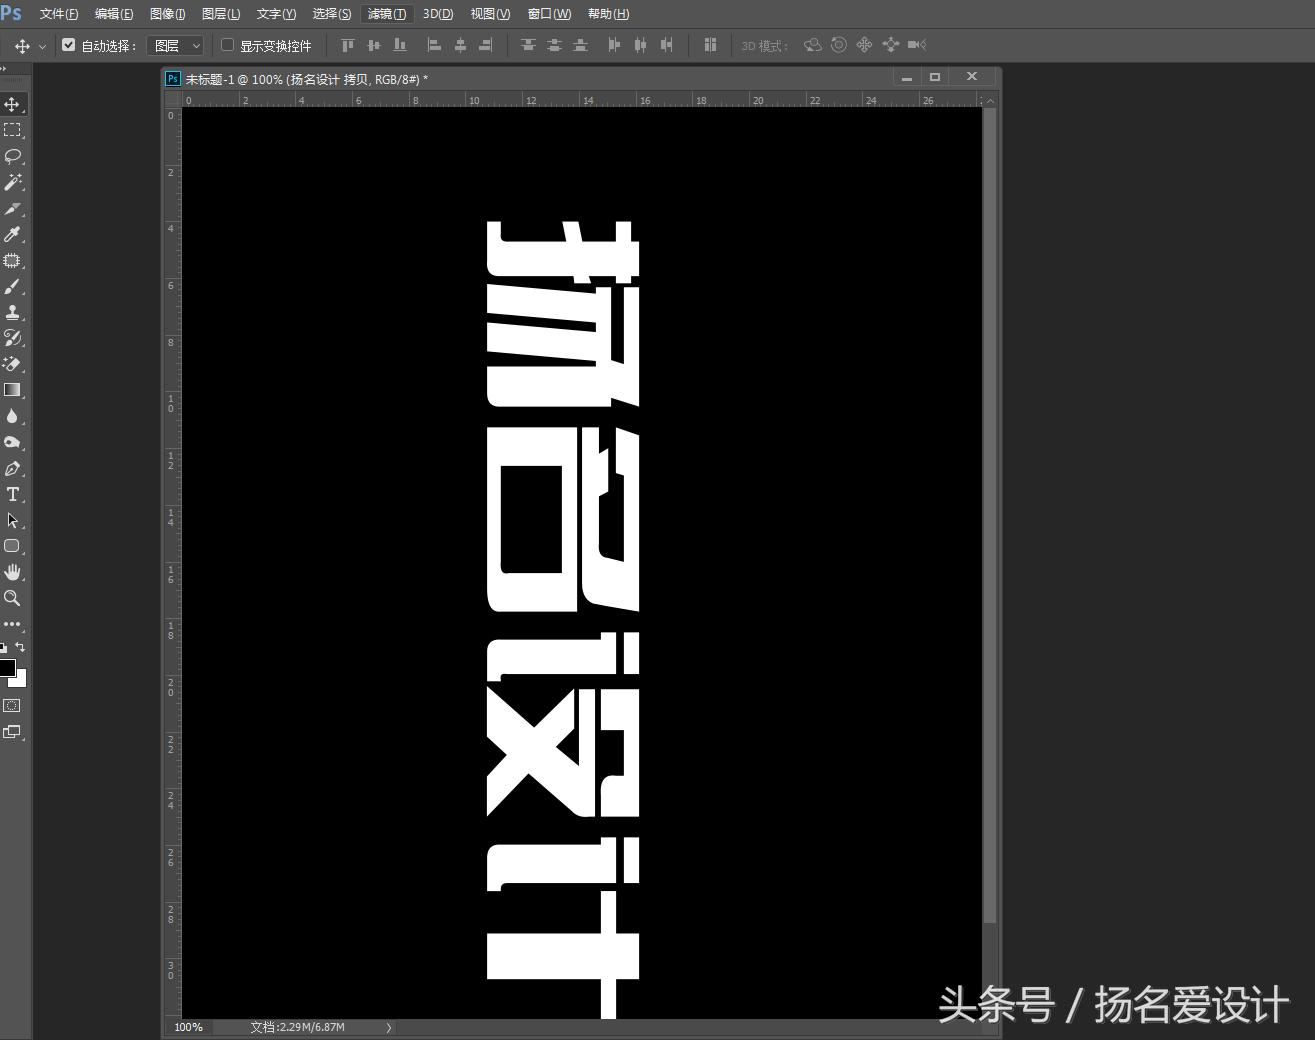The image size is (1315, 1040).
Task: Click the align top edges icon
Action: pos(347,45)
